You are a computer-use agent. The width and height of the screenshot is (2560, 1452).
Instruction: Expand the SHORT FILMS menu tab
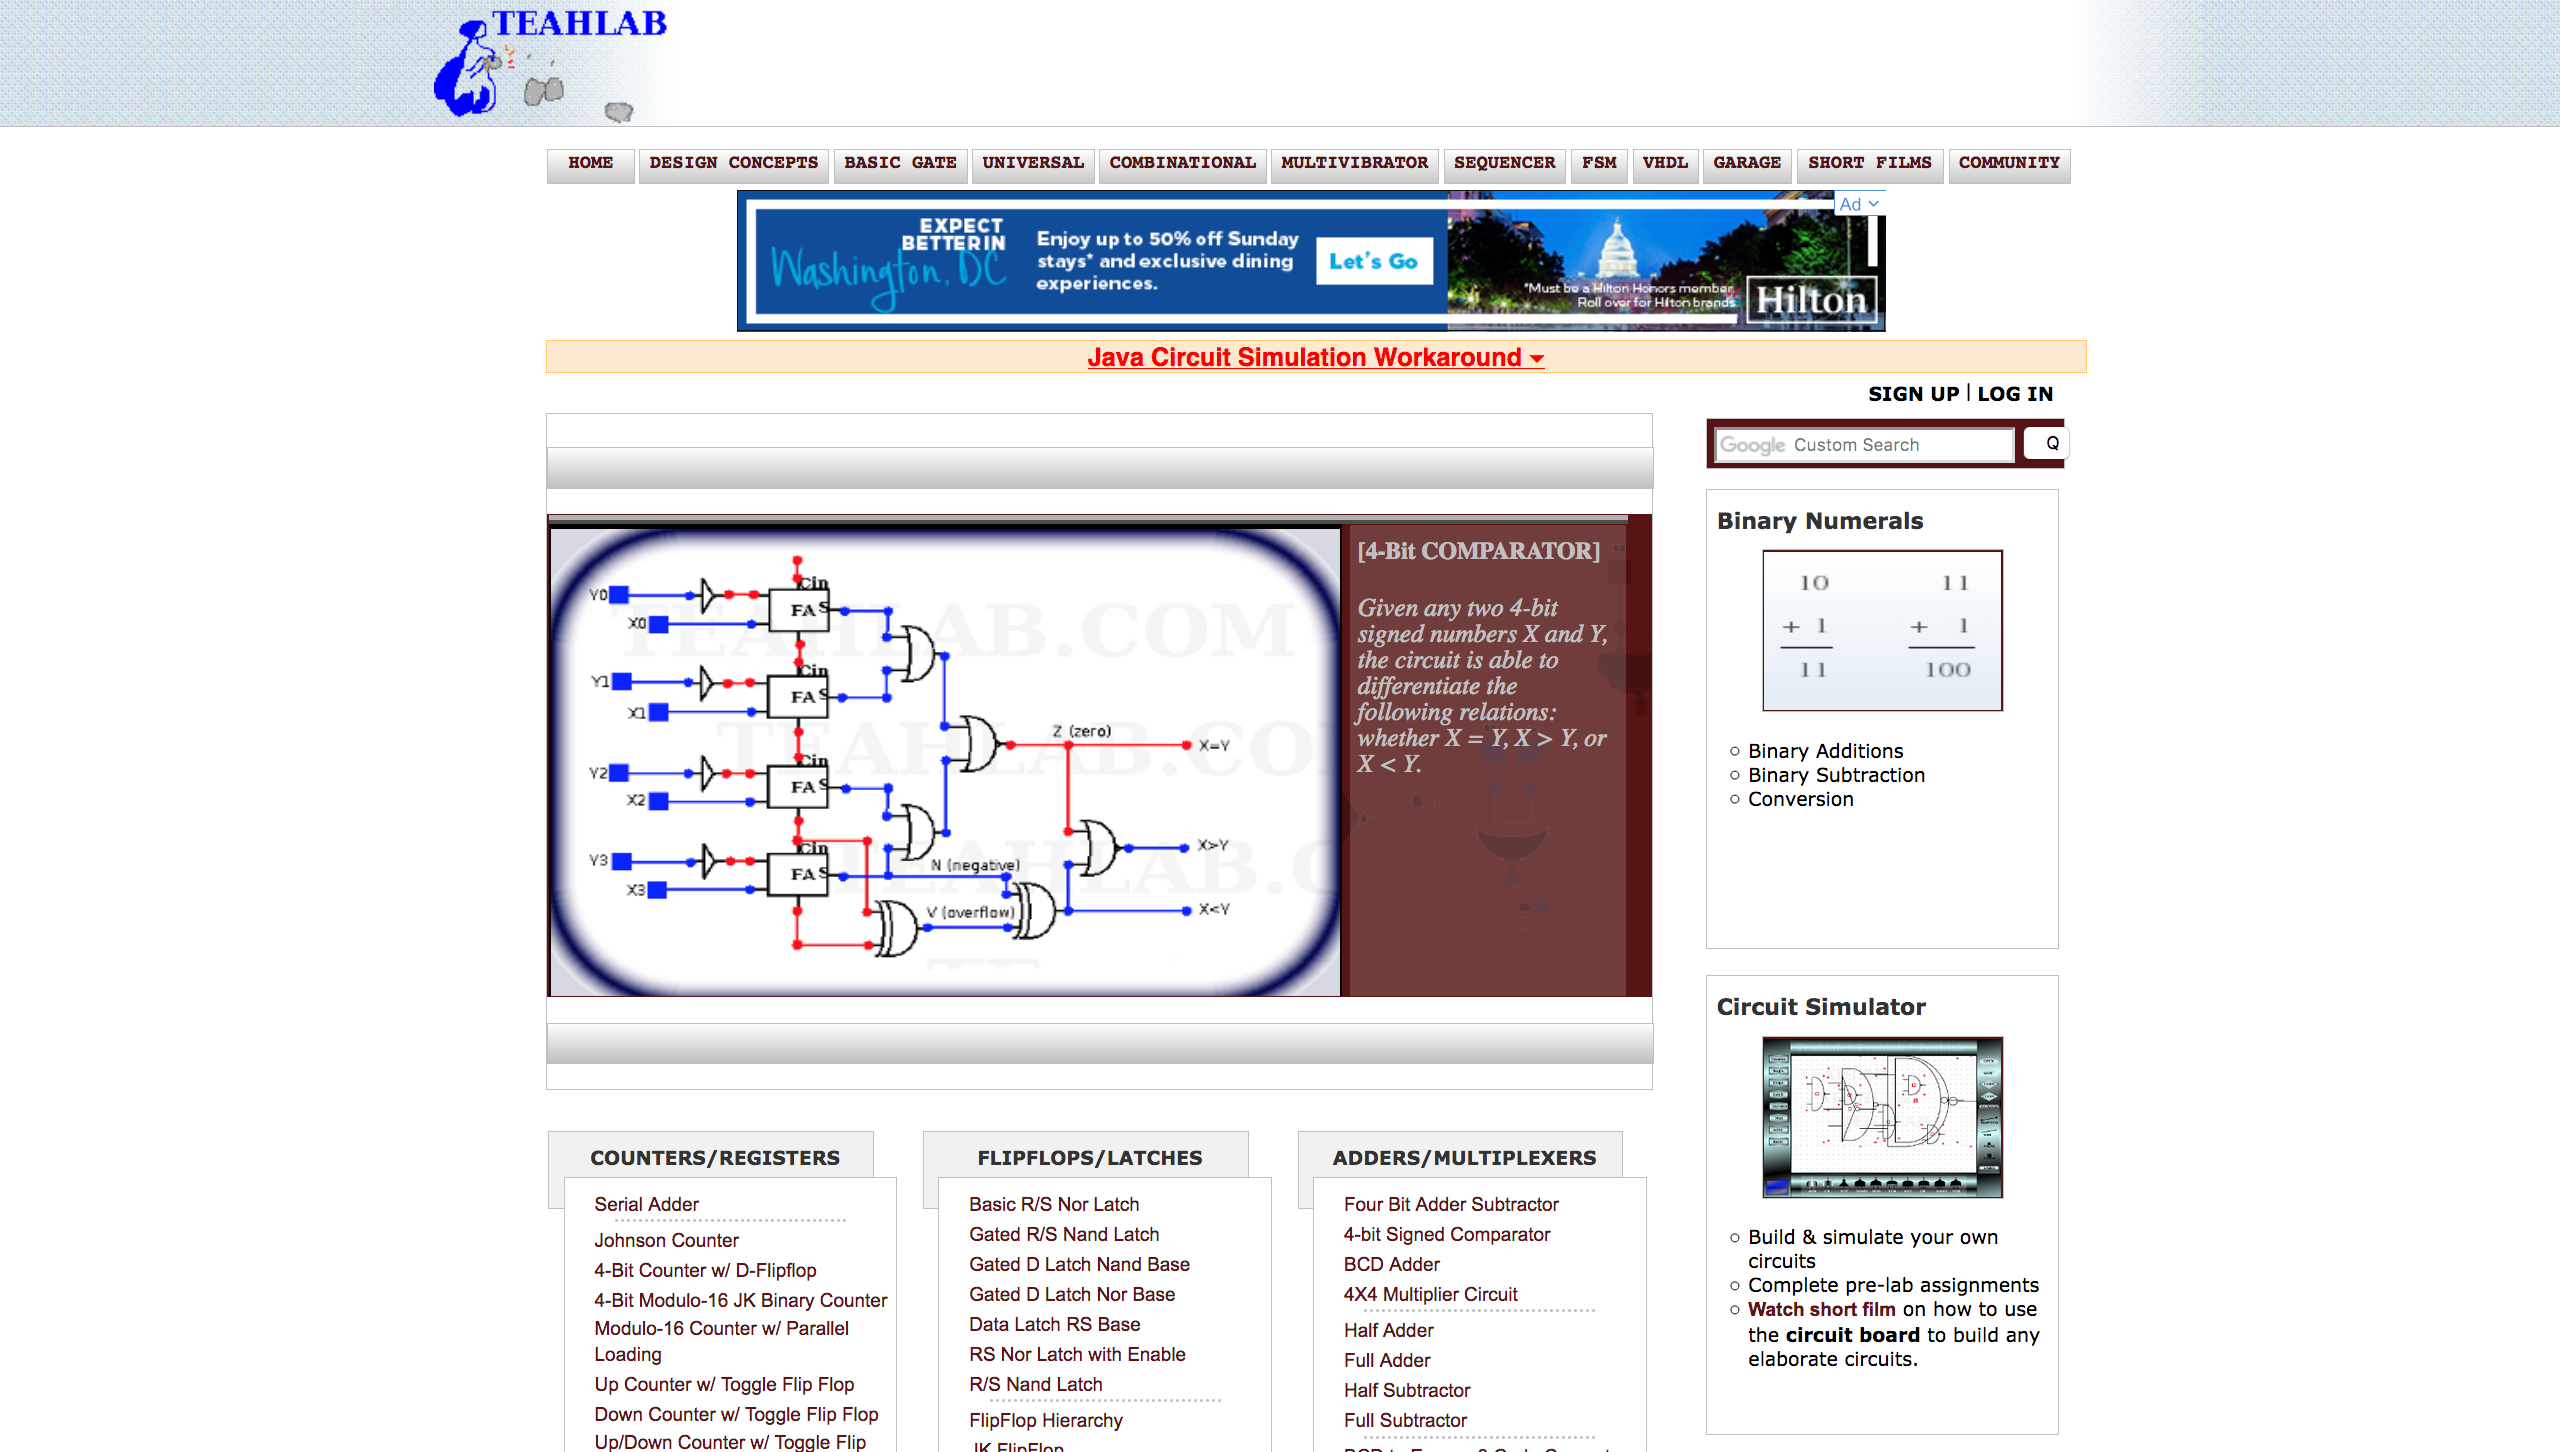[x=1867, y=163]
